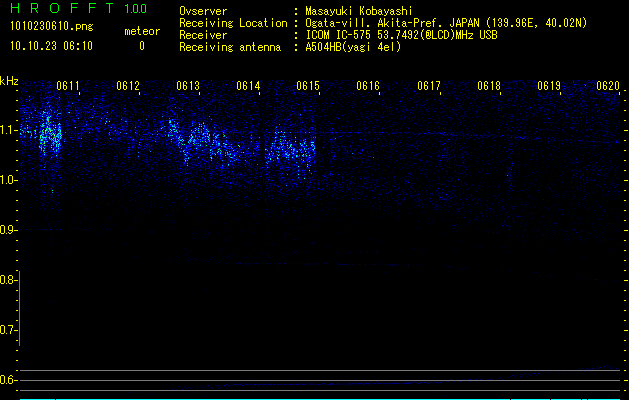Click the version number 1.0.0
This screenshot has height=400, width=629.
(x=136, y=9)
